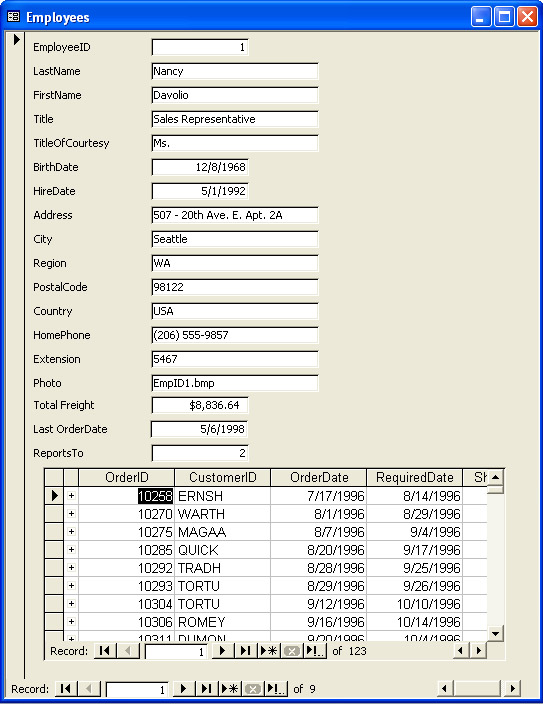Click the OrderDate column header
The width and height of the screenshot is (543, 704).
point(318,477)
